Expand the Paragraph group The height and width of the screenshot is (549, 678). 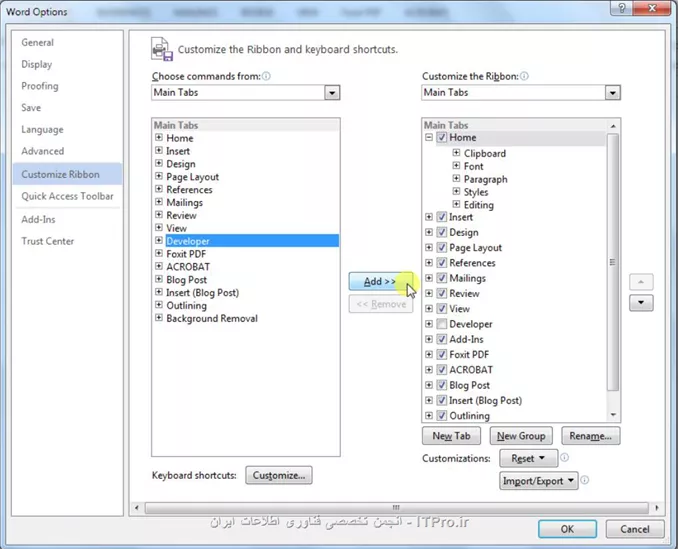[456, 178]
